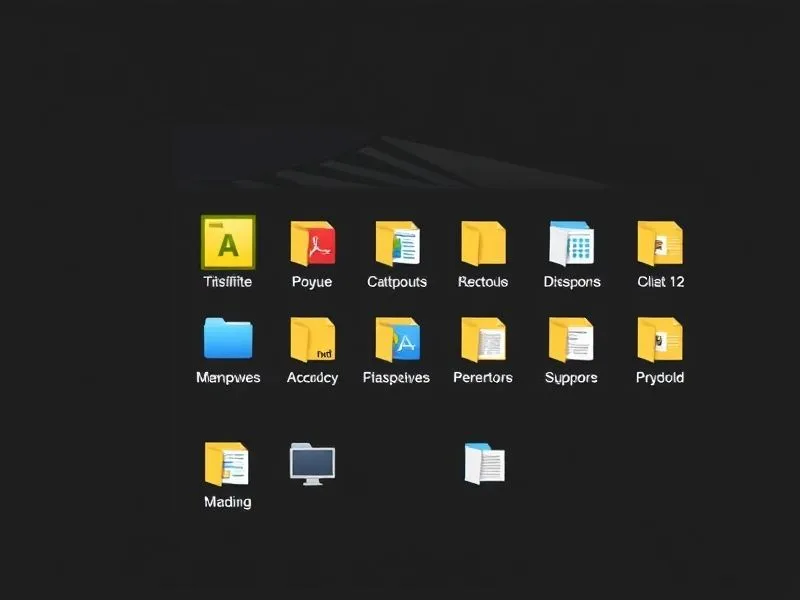This screenshot has height=600, width=800.
Task: Open the Mading folder icon
Action: (x=226, y=464)
